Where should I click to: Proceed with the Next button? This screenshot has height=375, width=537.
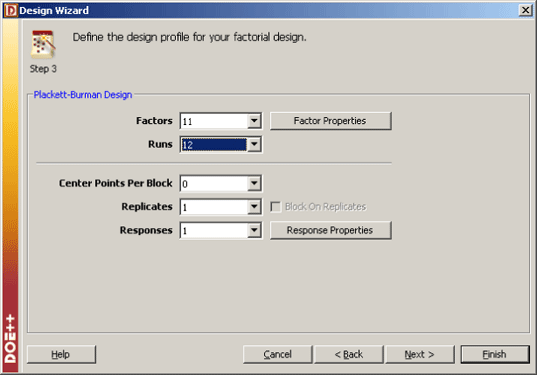[420, 354]
